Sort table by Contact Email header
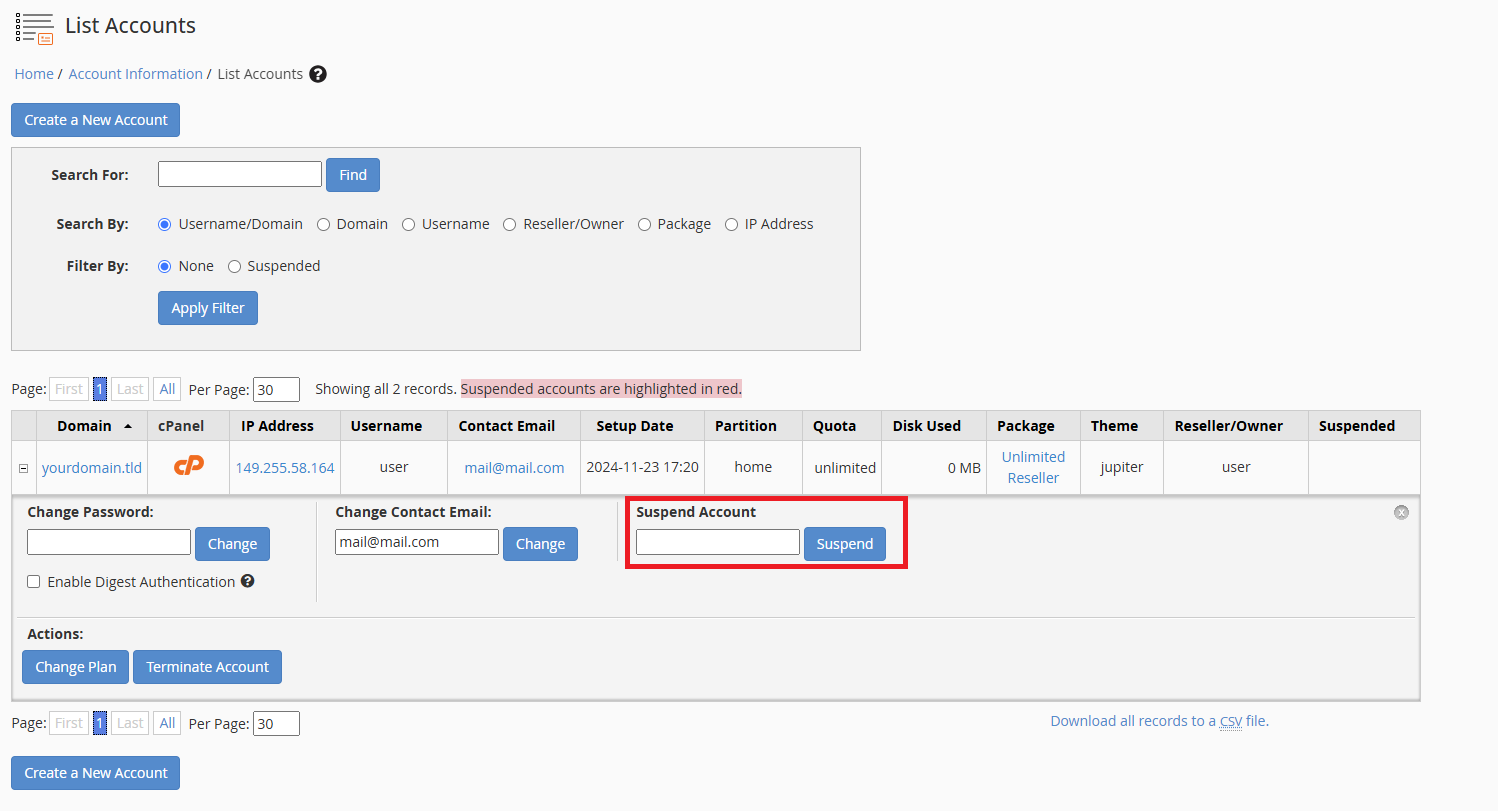Screen dimensions: 1498x811 pyautogui.click(x=507, y=426)
